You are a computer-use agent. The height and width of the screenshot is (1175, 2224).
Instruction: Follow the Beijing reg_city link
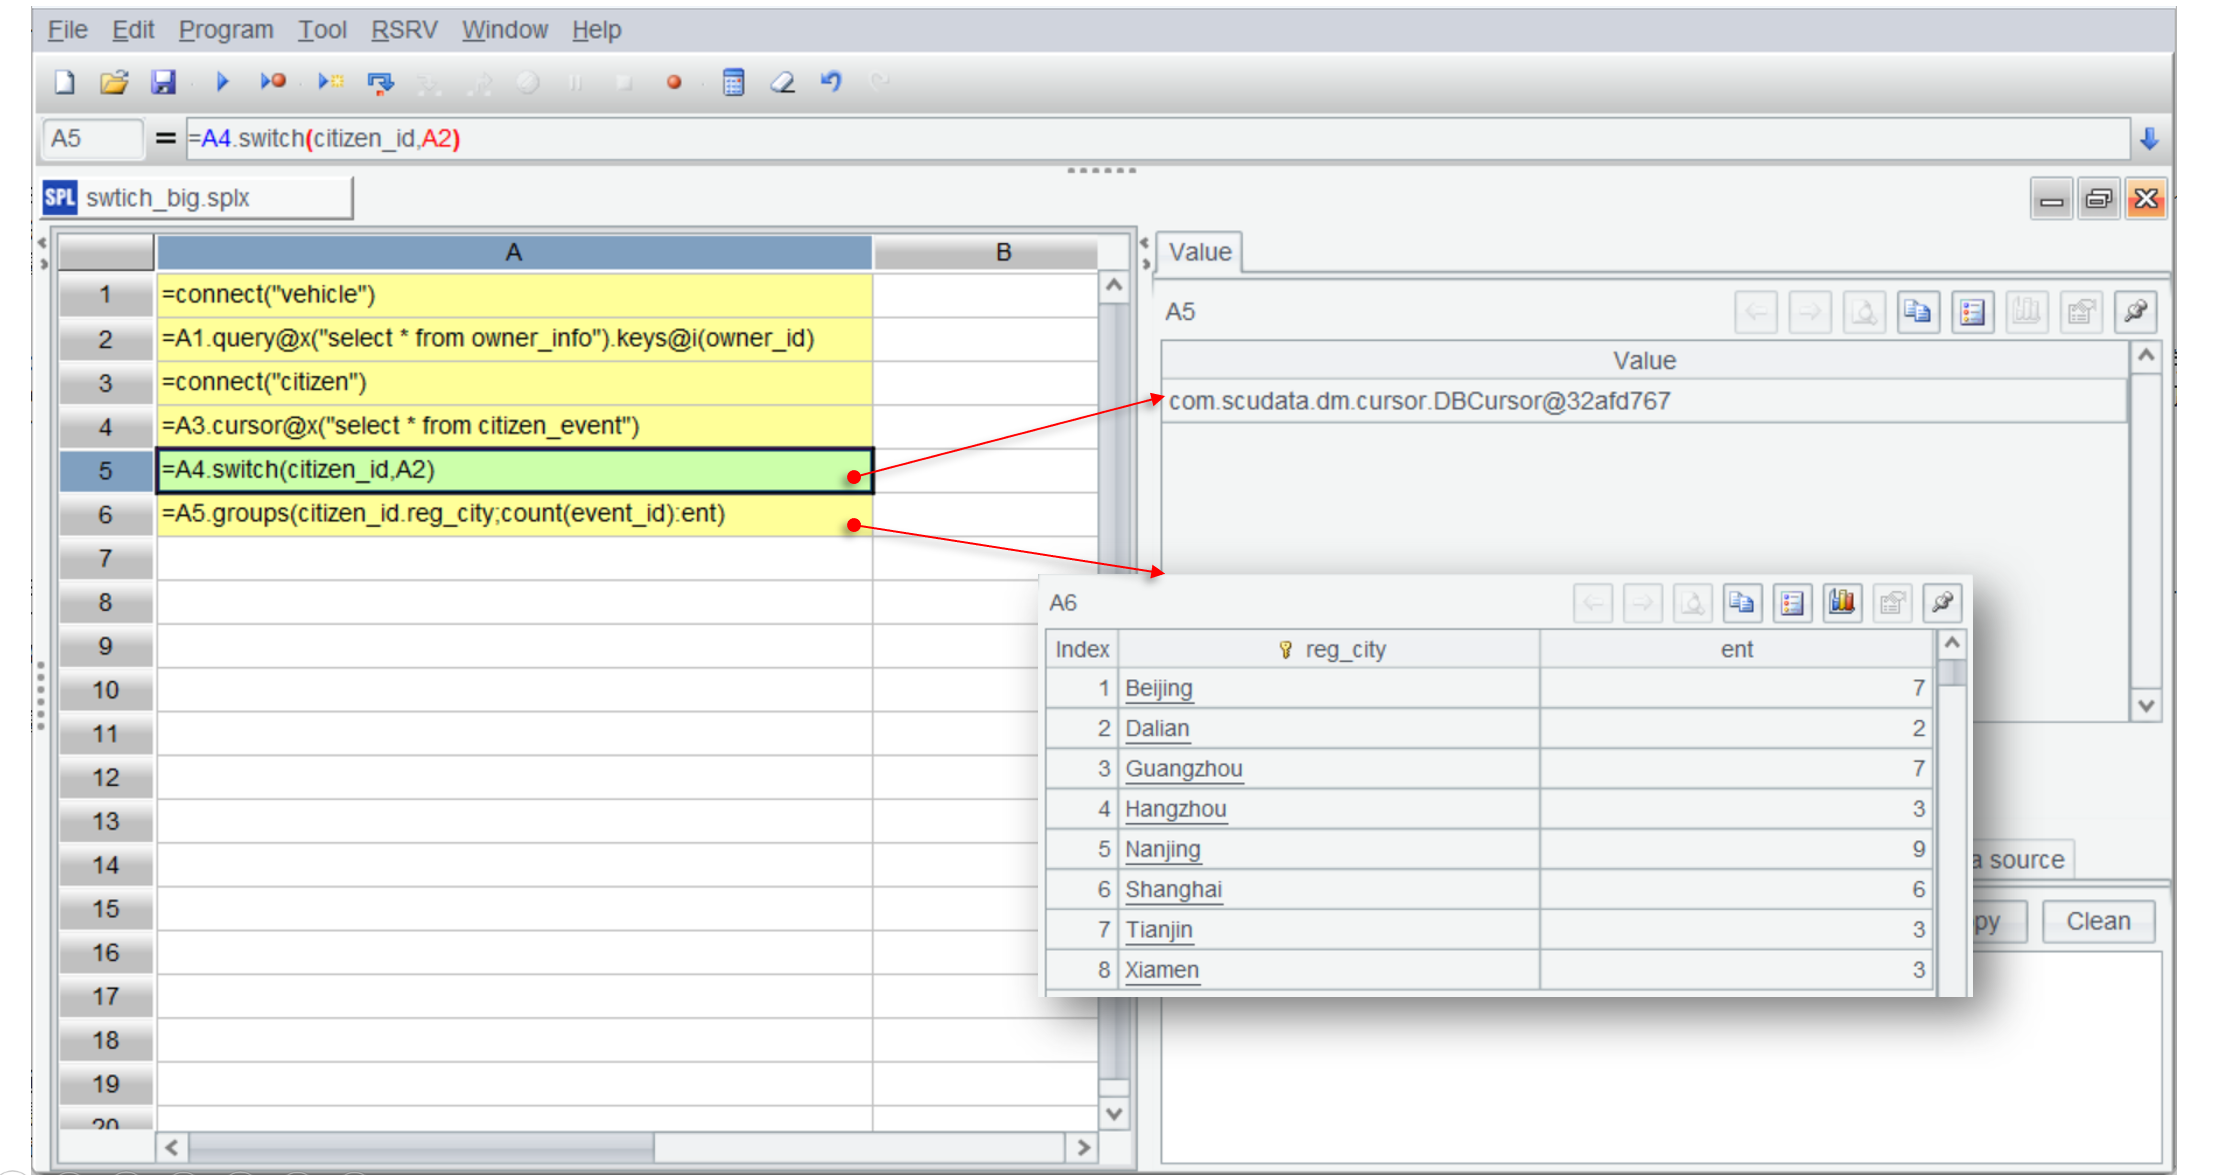pos(1158,688)
